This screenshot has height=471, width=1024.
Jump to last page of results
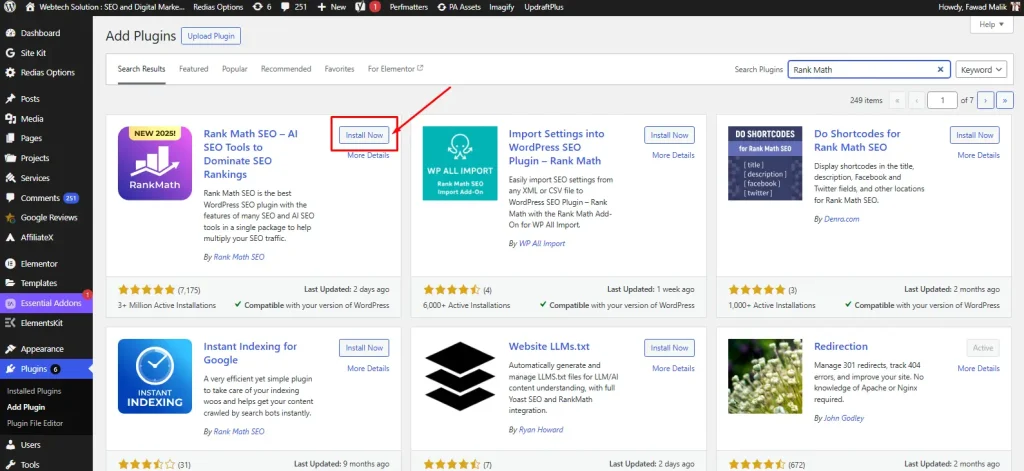(x=1004, y=100)
